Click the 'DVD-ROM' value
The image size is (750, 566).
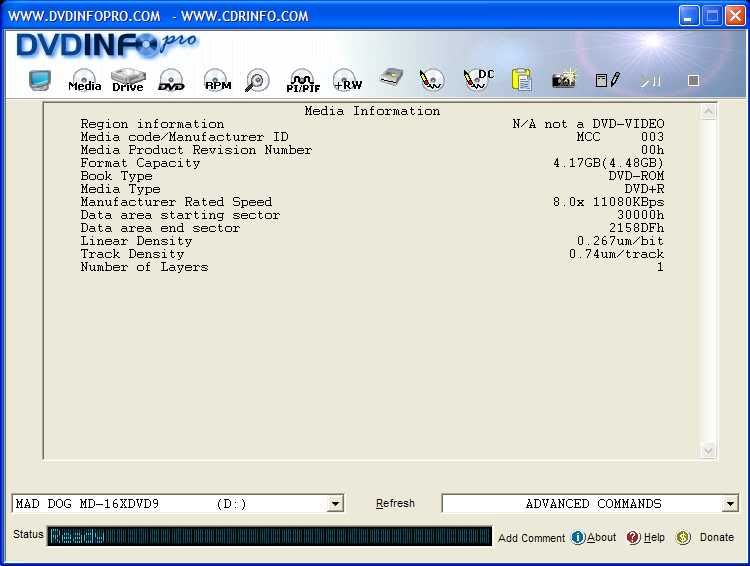(x=636, y=176)
